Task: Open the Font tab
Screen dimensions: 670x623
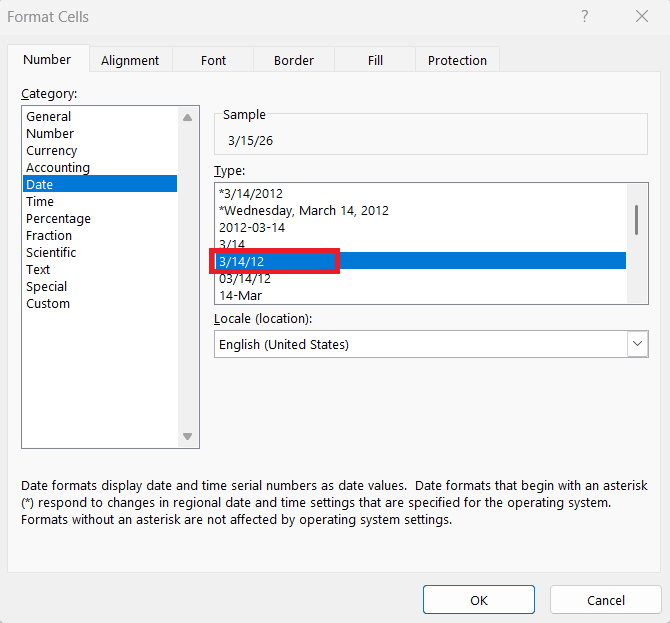Action: (213, 60)
